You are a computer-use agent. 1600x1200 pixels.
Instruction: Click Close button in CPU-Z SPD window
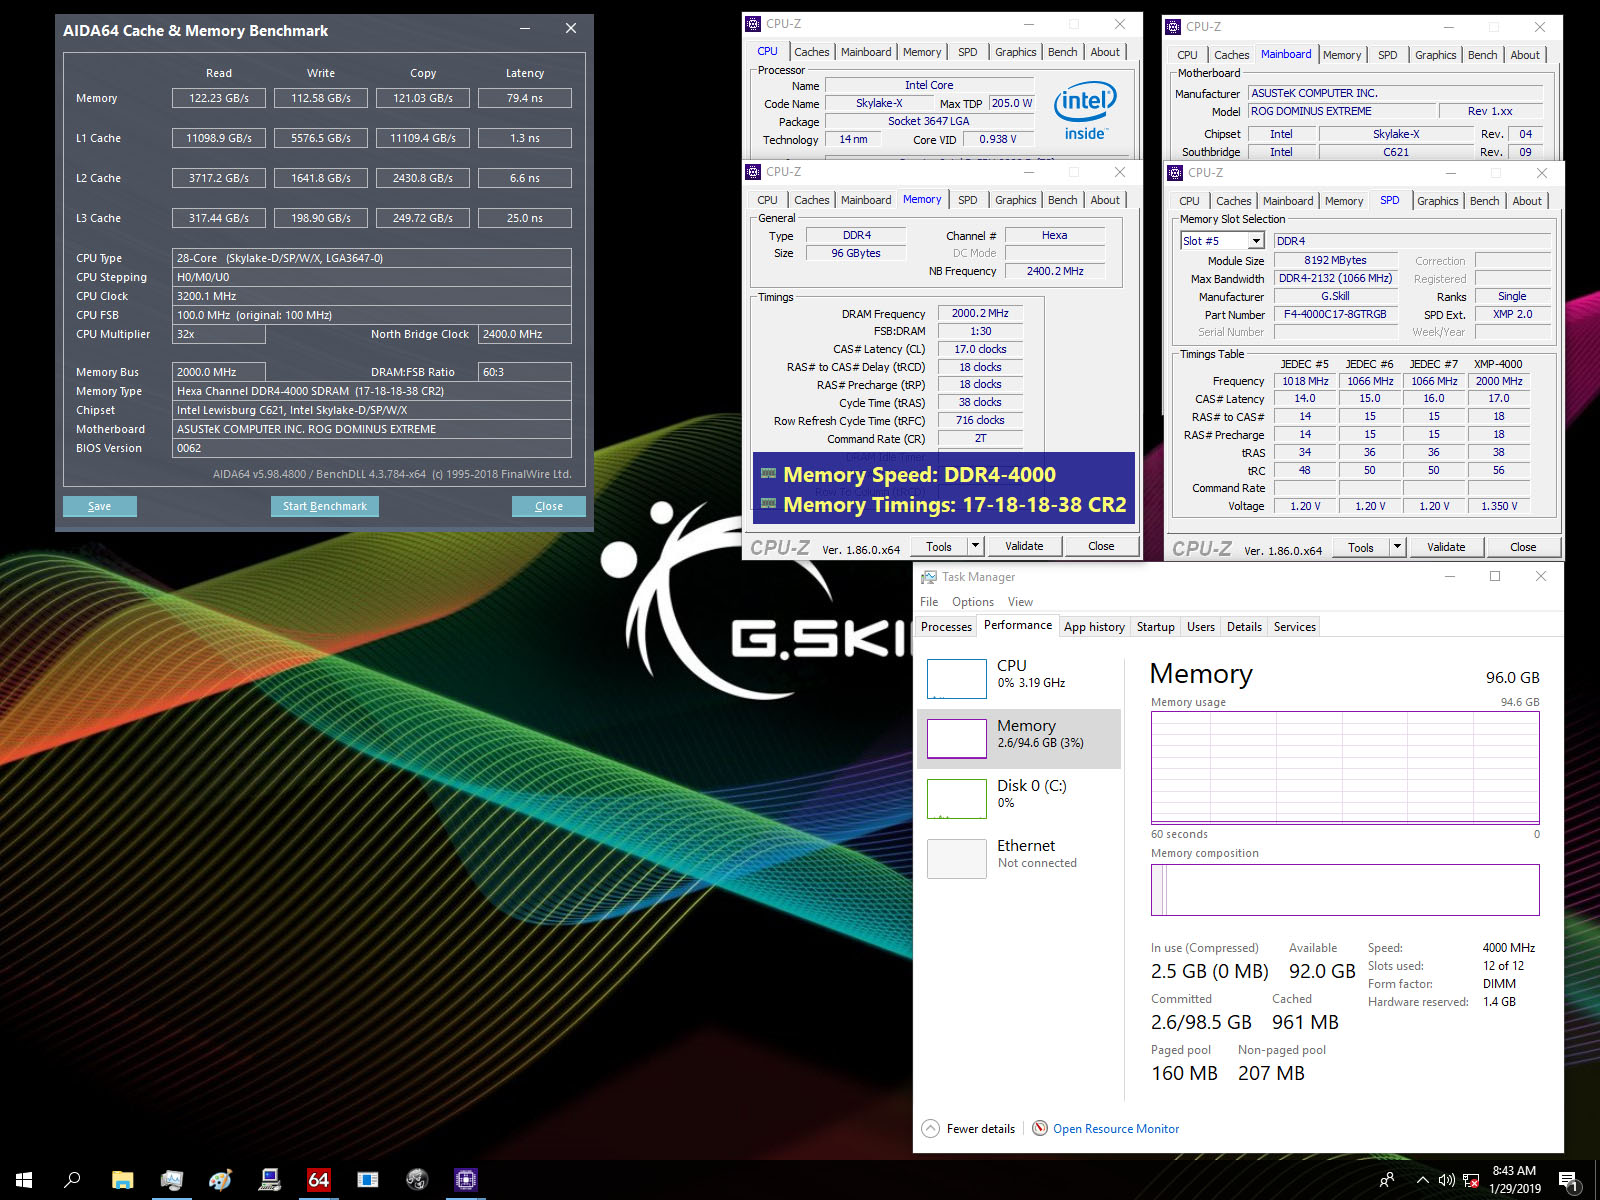click(x=1523, y=547)
